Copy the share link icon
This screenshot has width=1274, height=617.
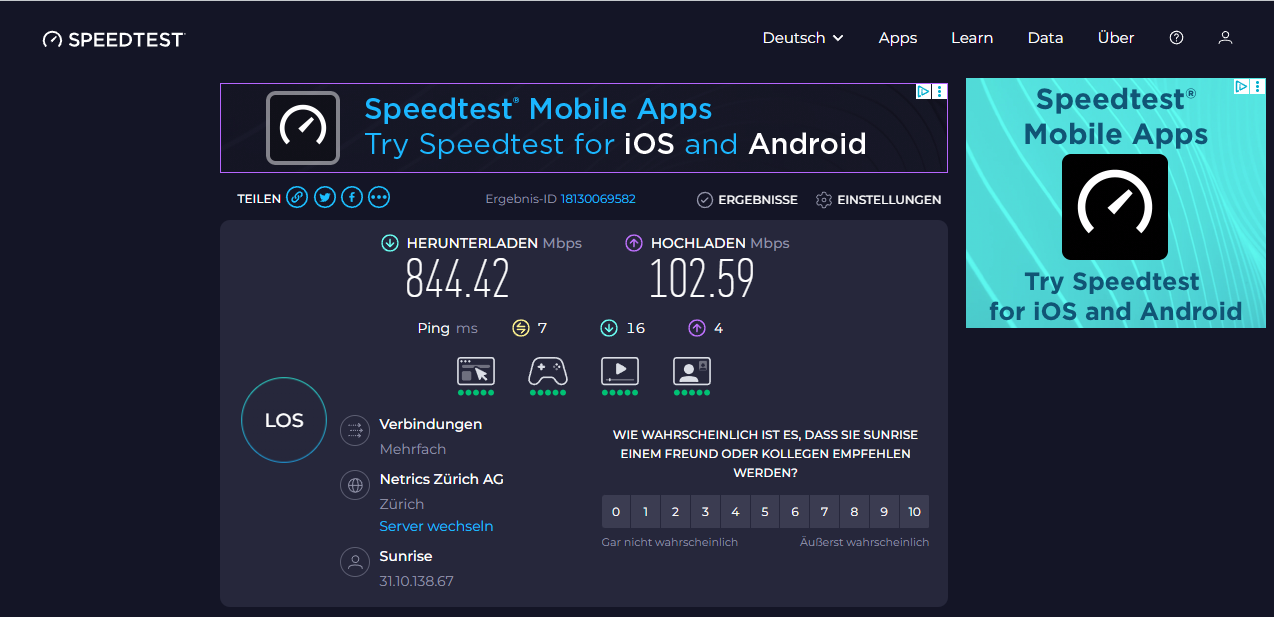click(x=297, y=198)
